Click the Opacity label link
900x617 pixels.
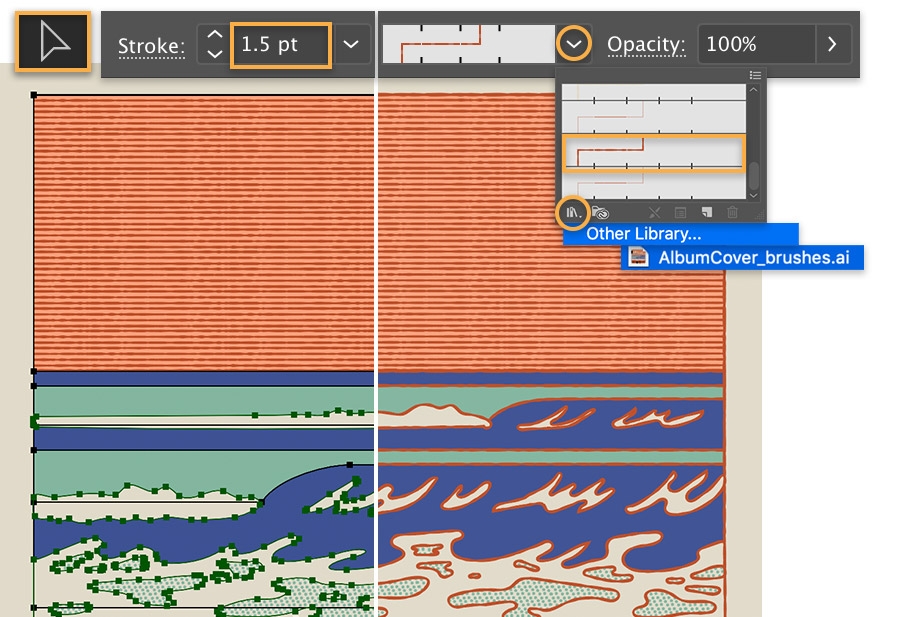pyautogui.click(x=646, y=45)
